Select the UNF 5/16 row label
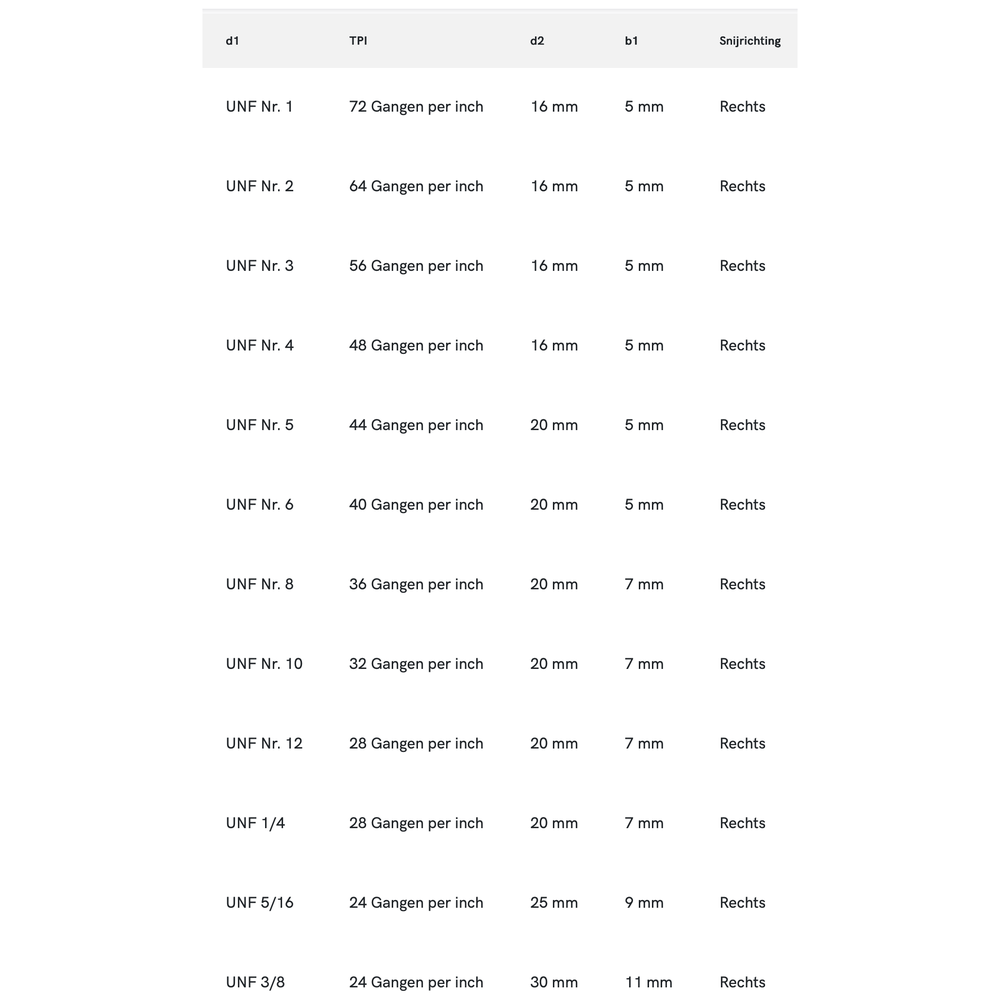Image resolution: width=1000 pixels, height=1000 pixels. (x=260, y=903)
